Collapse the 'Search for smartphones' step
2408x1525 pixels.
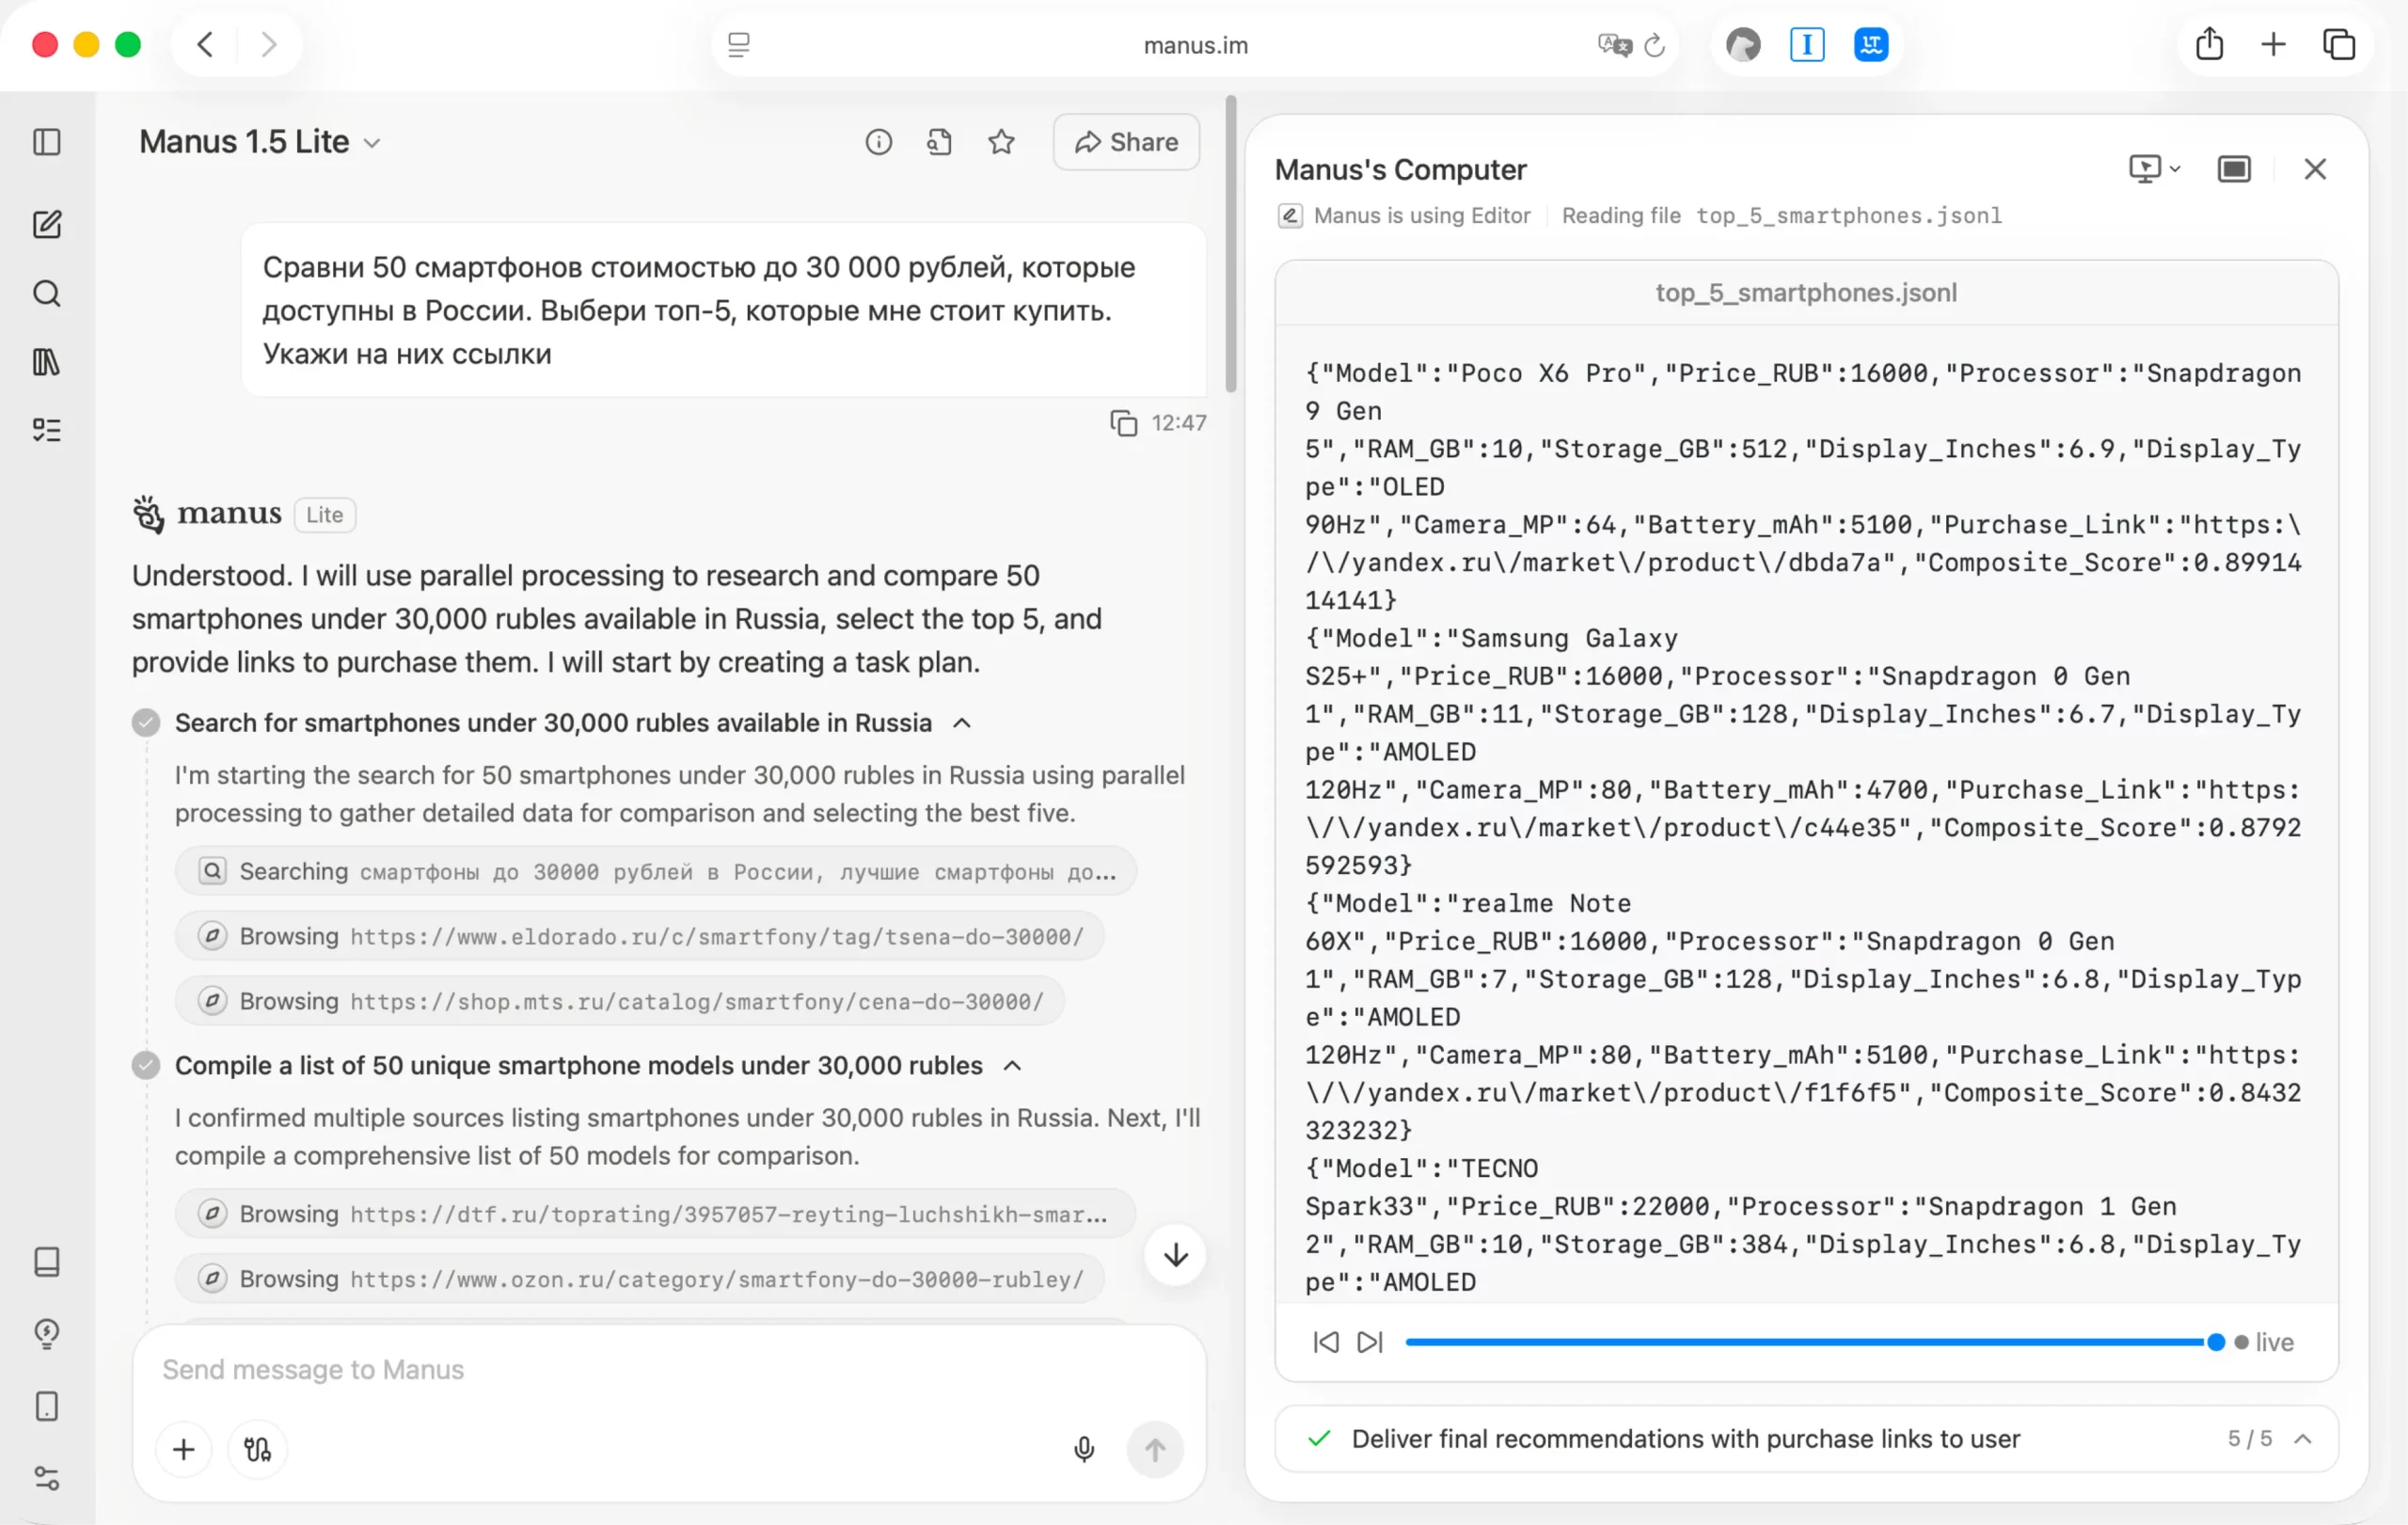[x=962, y=723]
